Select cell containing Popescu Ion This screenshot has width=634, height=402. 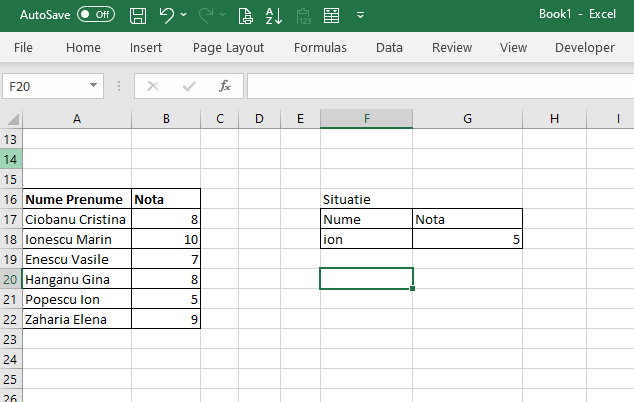(x=77, y=299)
